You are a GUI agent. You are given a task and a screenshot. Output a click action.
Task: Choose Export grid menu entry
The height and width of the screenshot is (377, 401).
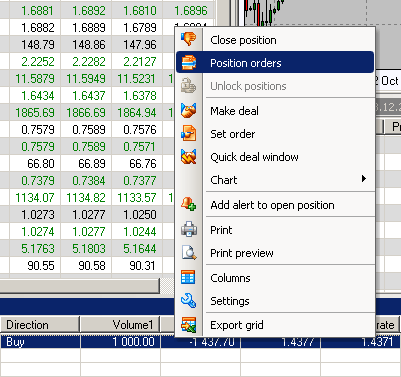[275, 325]
